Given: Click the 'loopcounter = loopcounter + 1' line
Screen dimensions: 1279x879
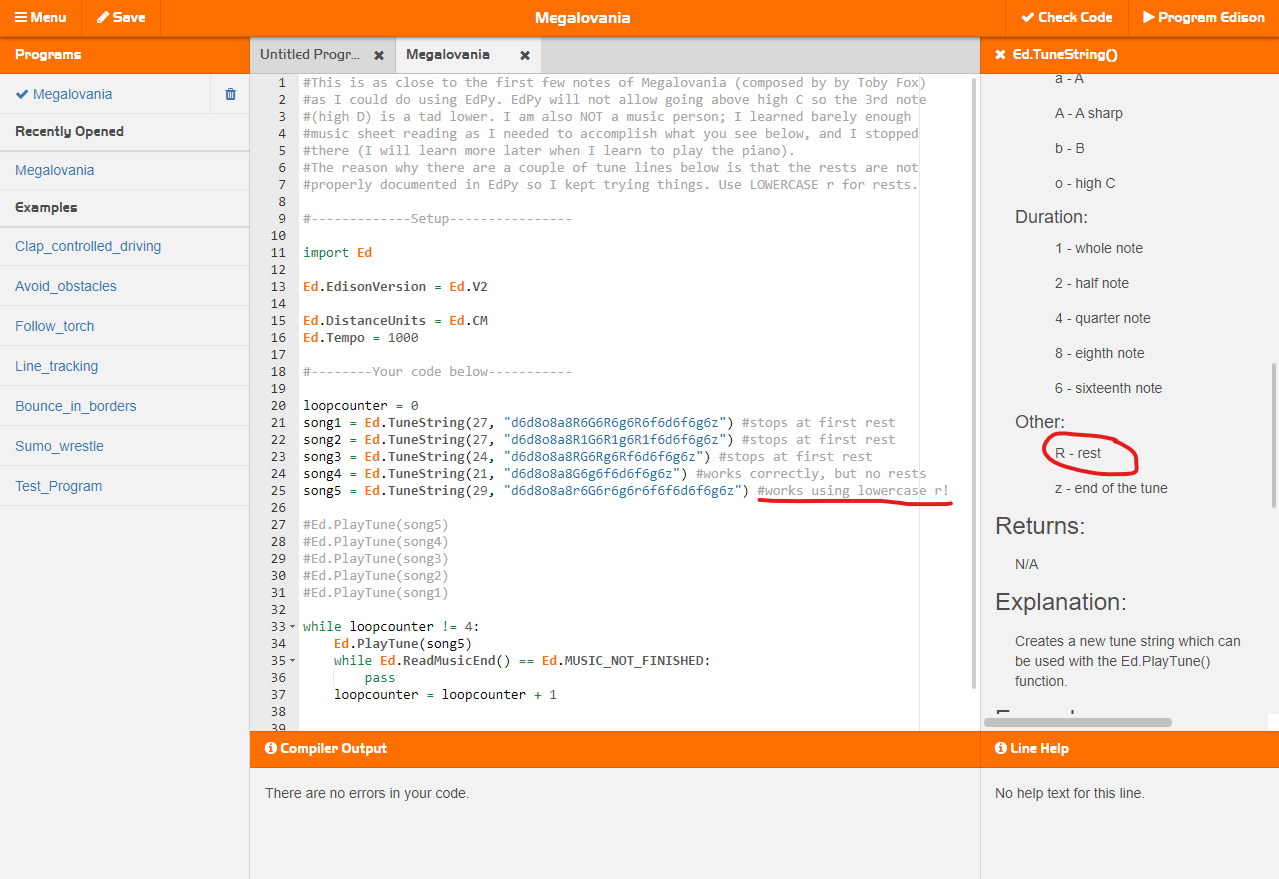Looking at the screenshot, I should coord(445,695).
